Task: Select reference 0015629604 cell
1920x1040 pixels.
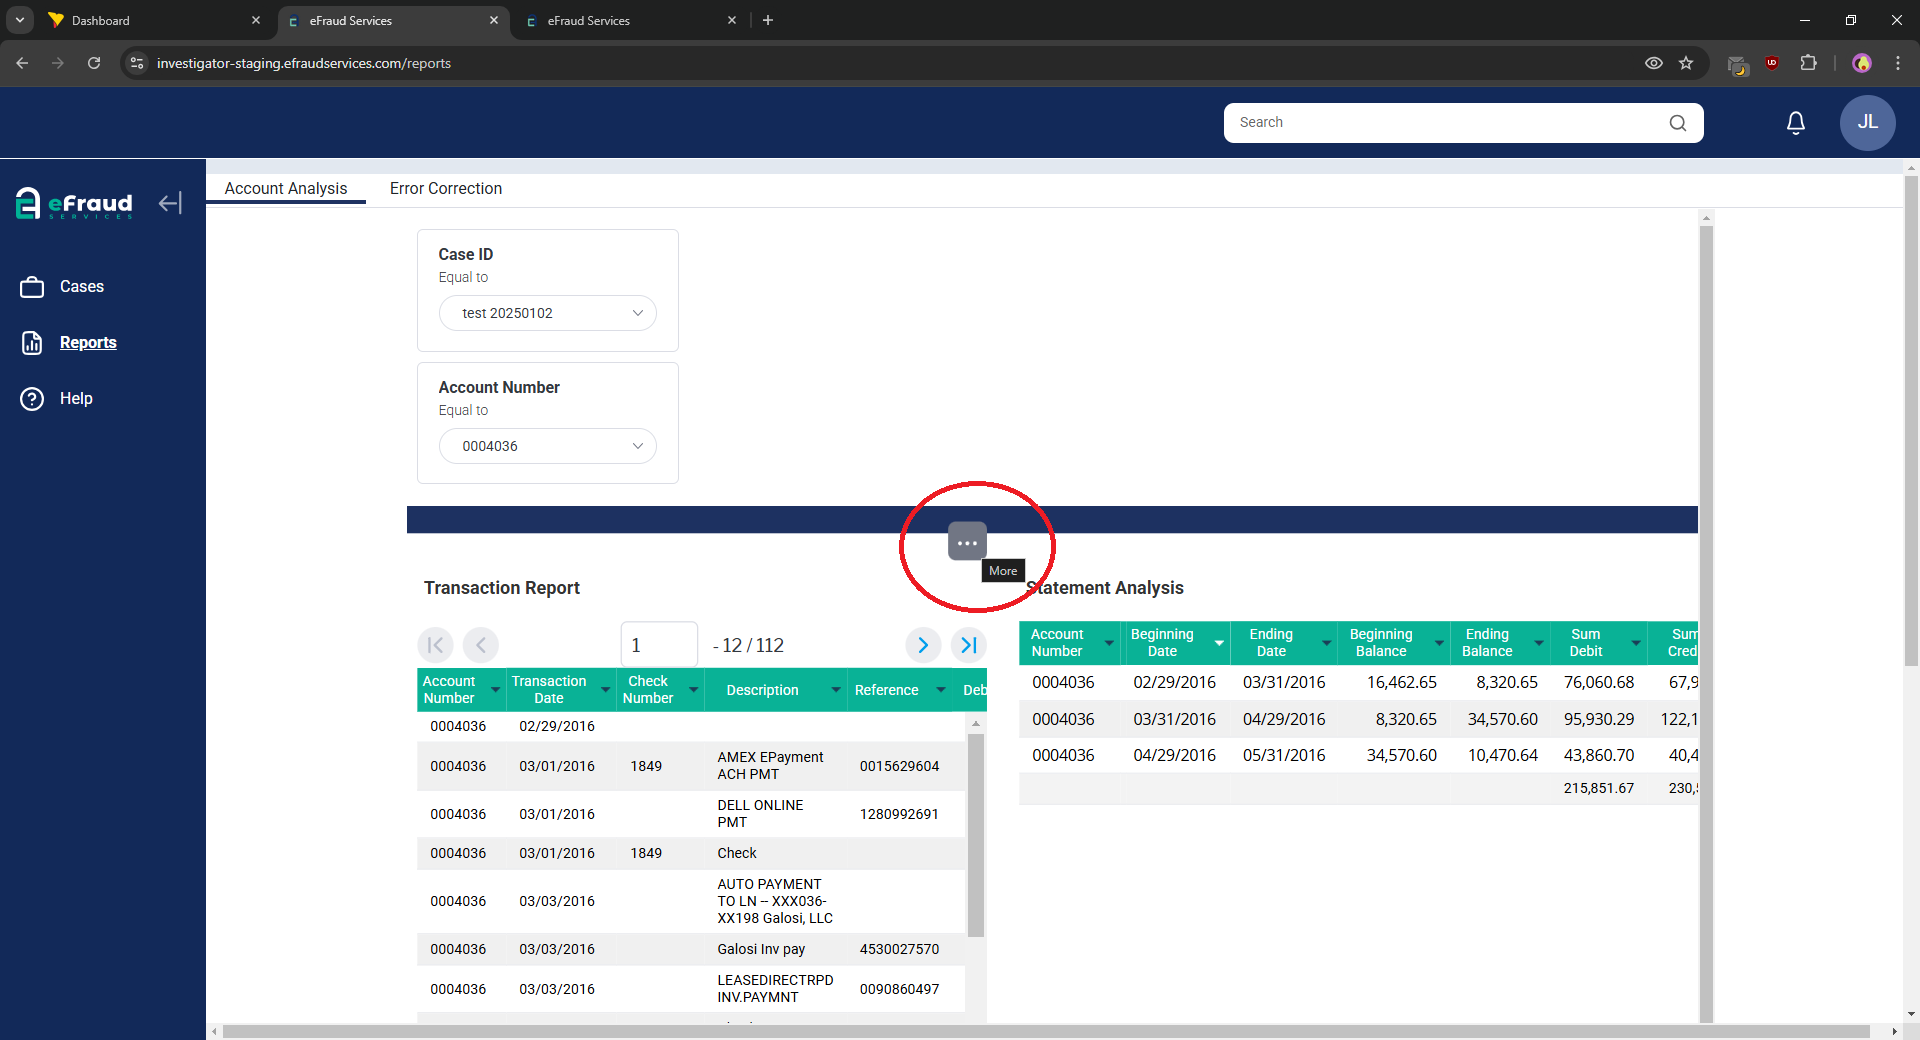Action: click(899, 767)
